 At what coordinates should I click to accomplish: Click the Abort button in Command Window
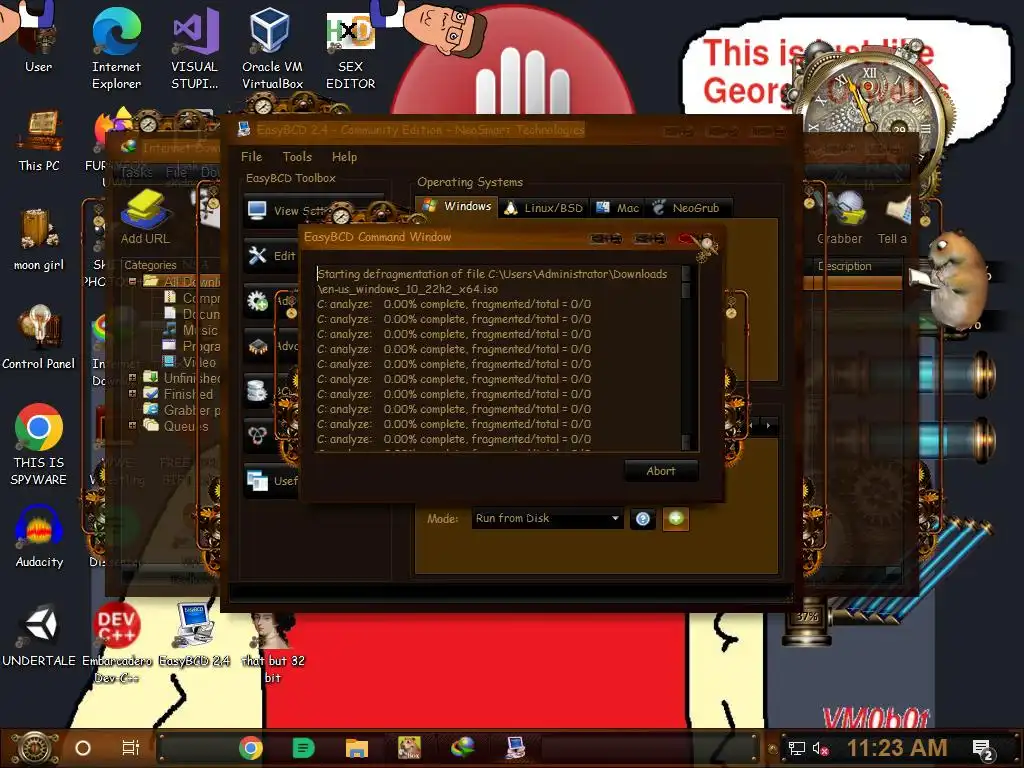coord(661,471)
